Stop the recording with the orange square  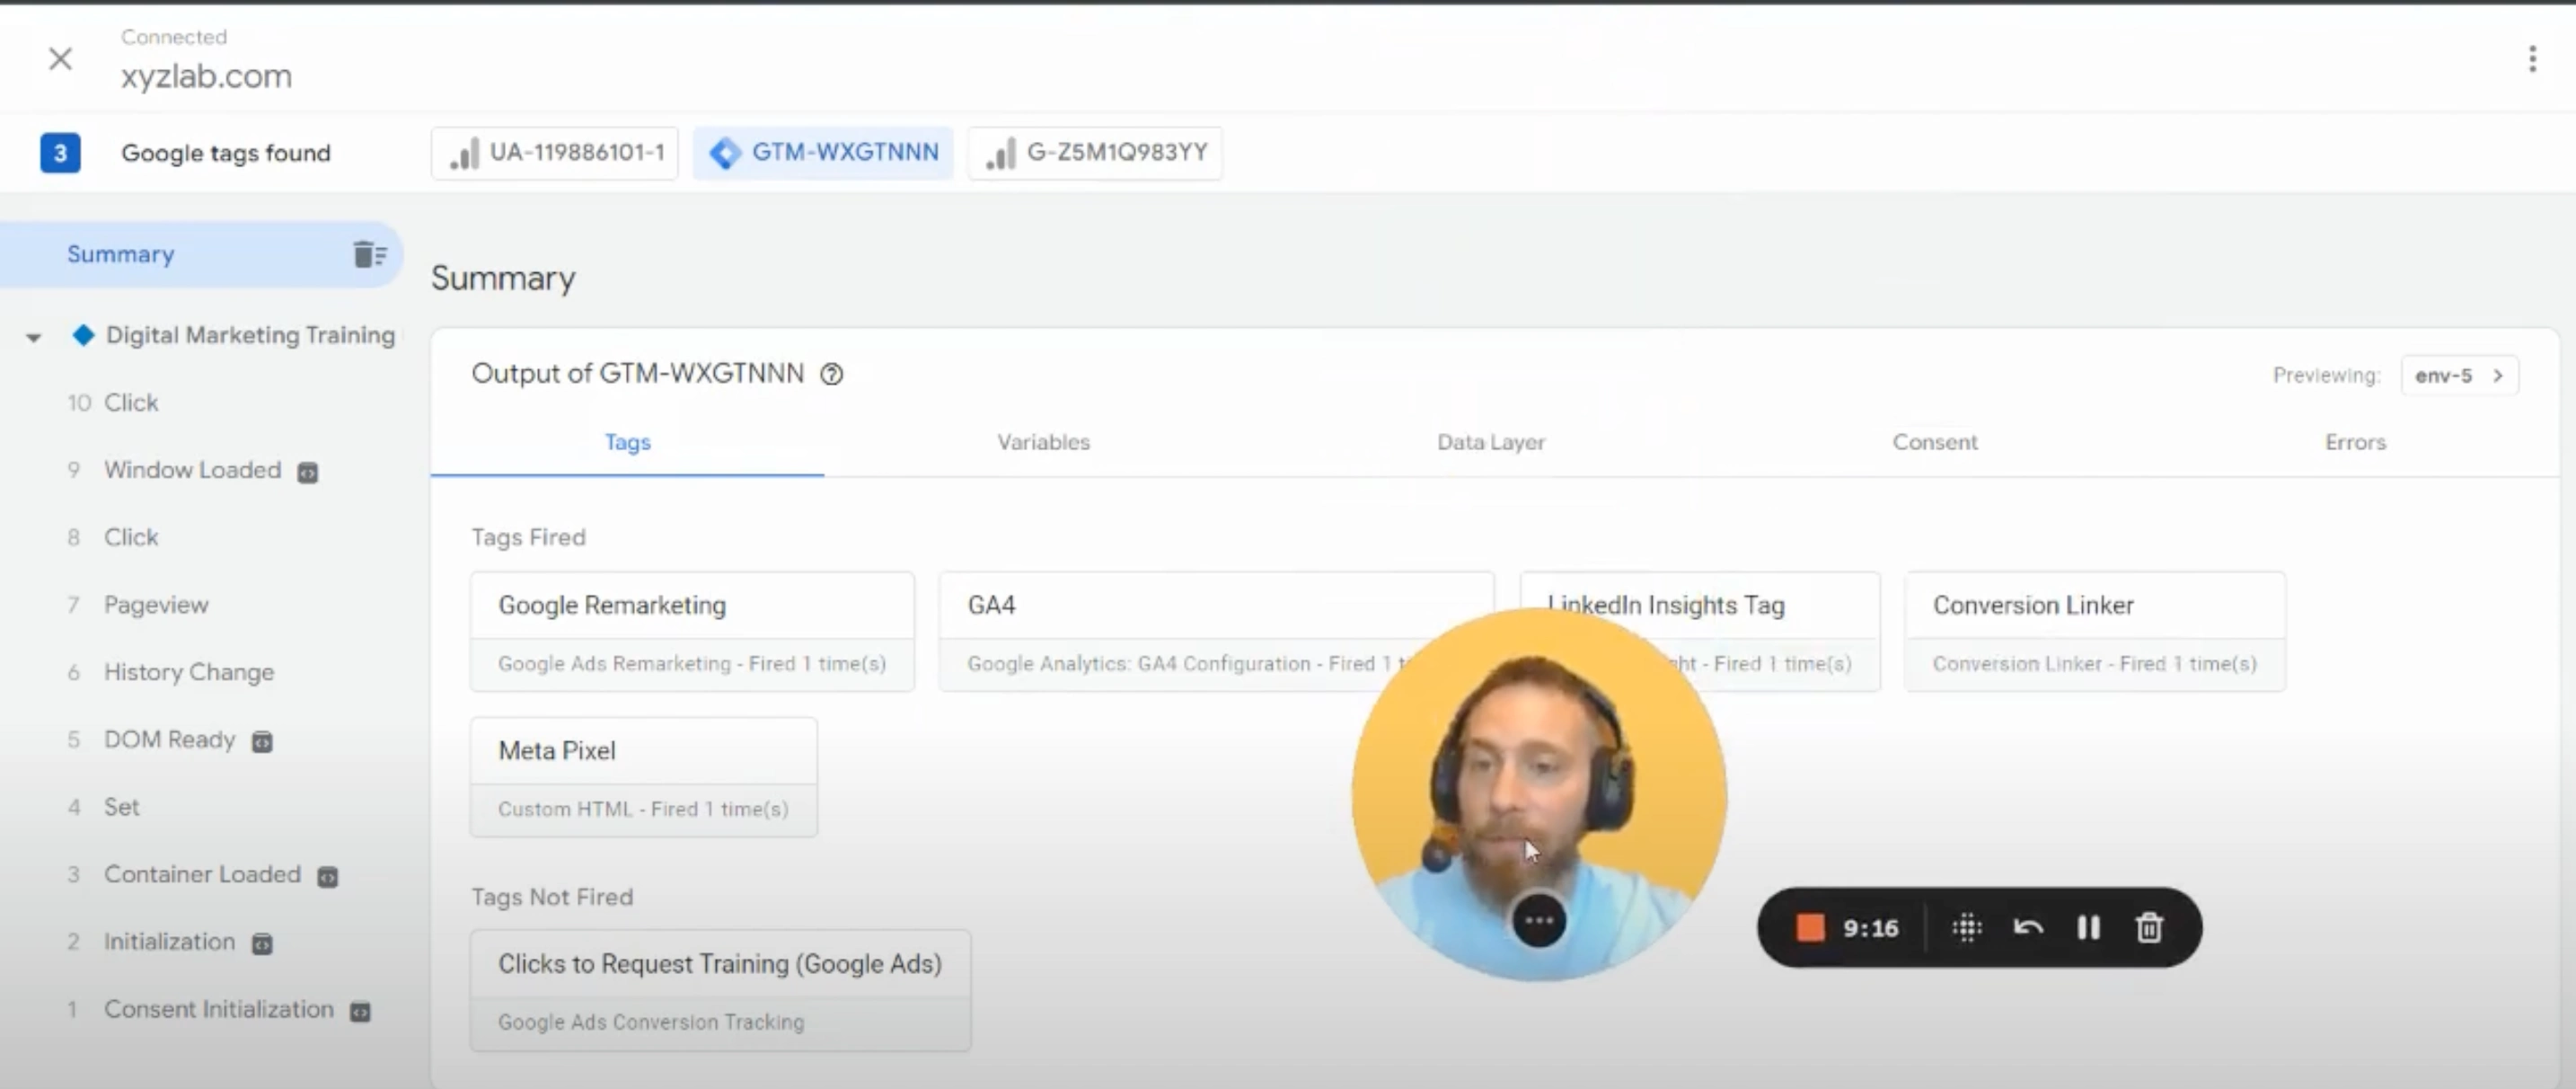pos(1810,928)
